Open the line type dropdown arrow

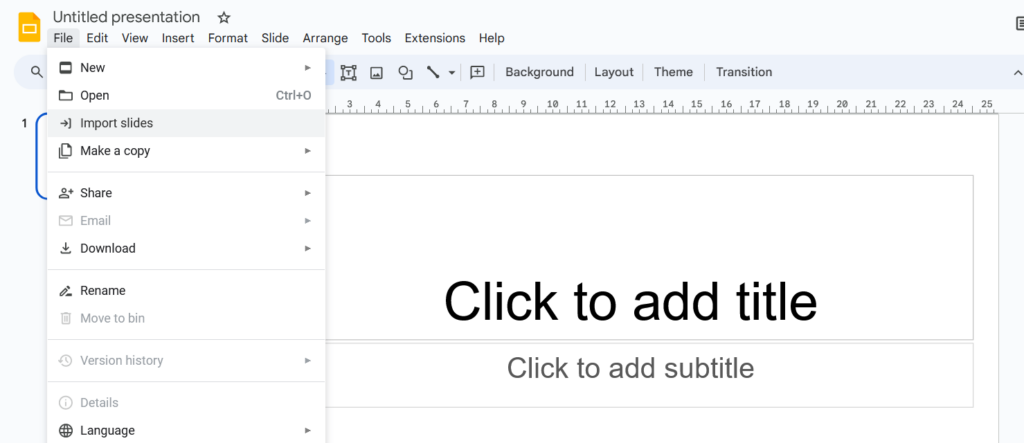tap(452, 72)
